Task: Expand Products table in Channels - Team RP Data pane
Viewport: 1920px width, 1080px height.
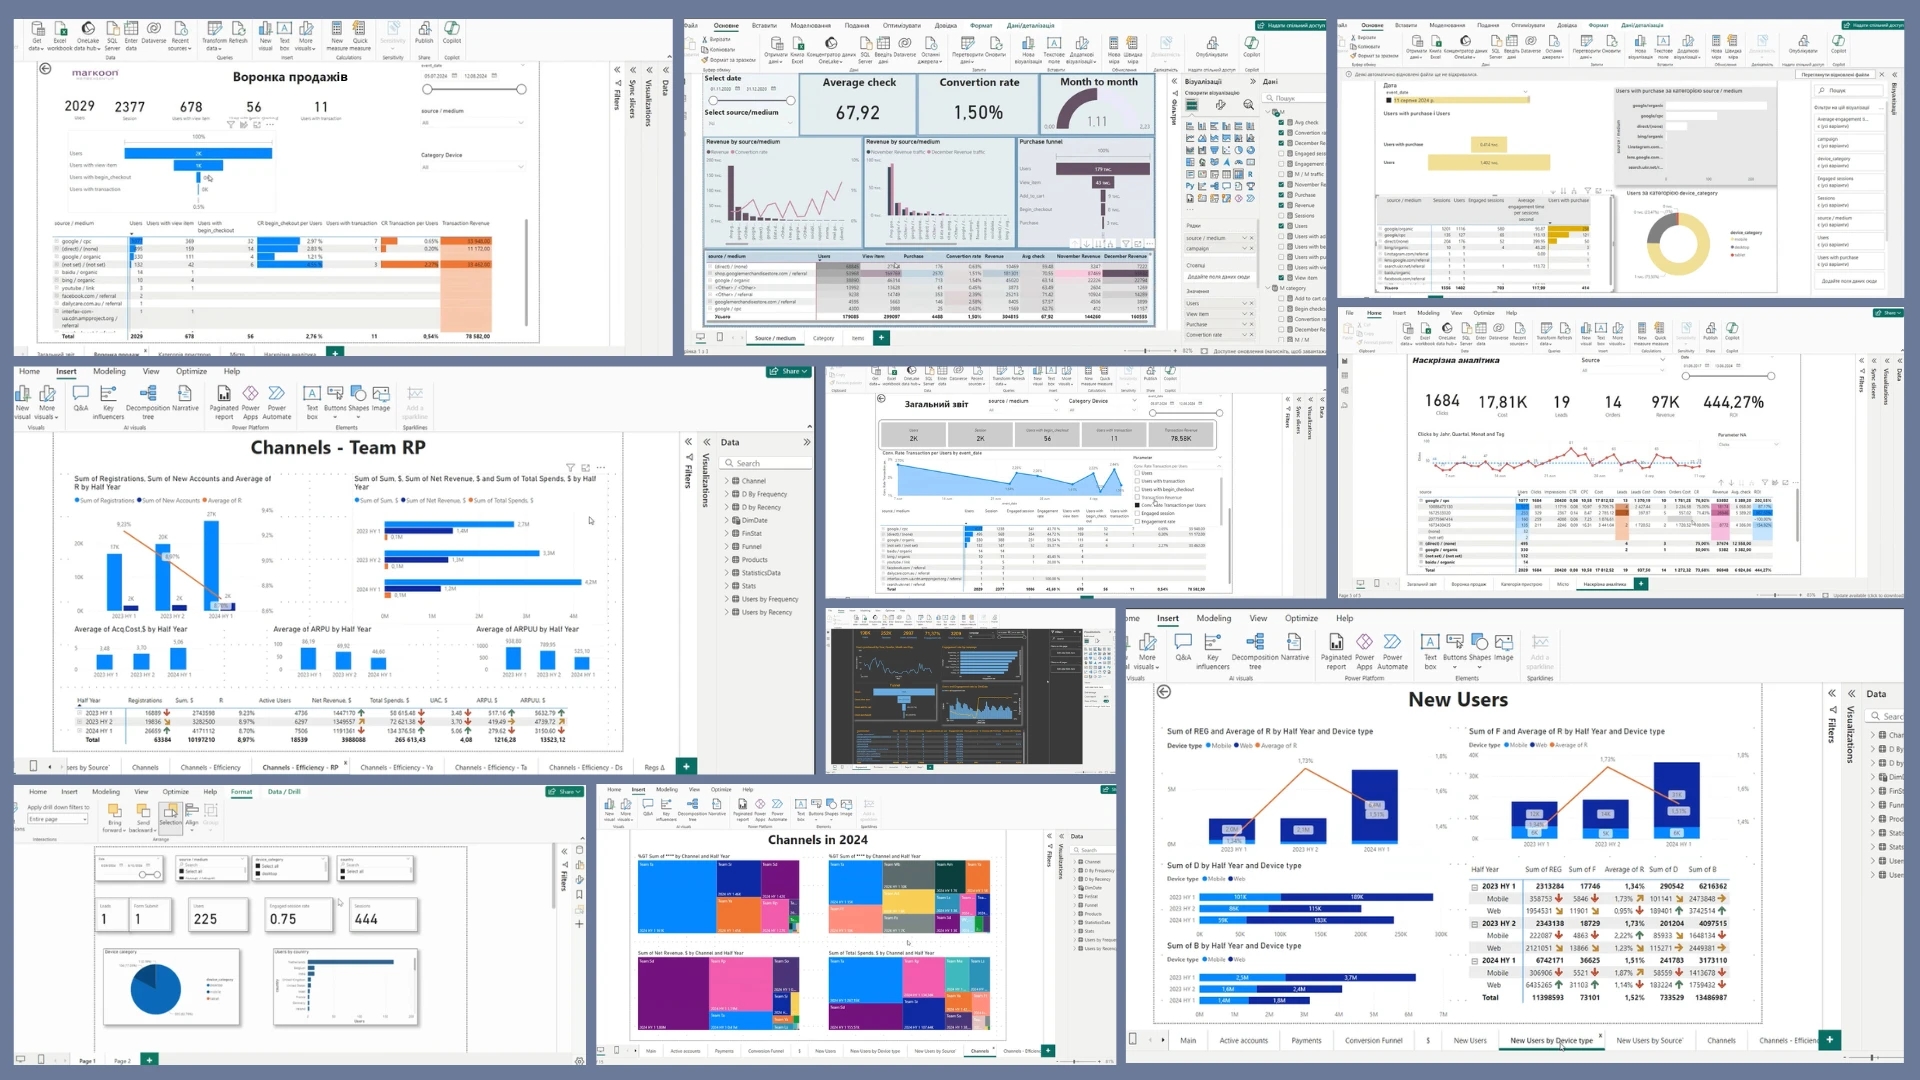Action: pyautogui.click(x=727, y=559)
